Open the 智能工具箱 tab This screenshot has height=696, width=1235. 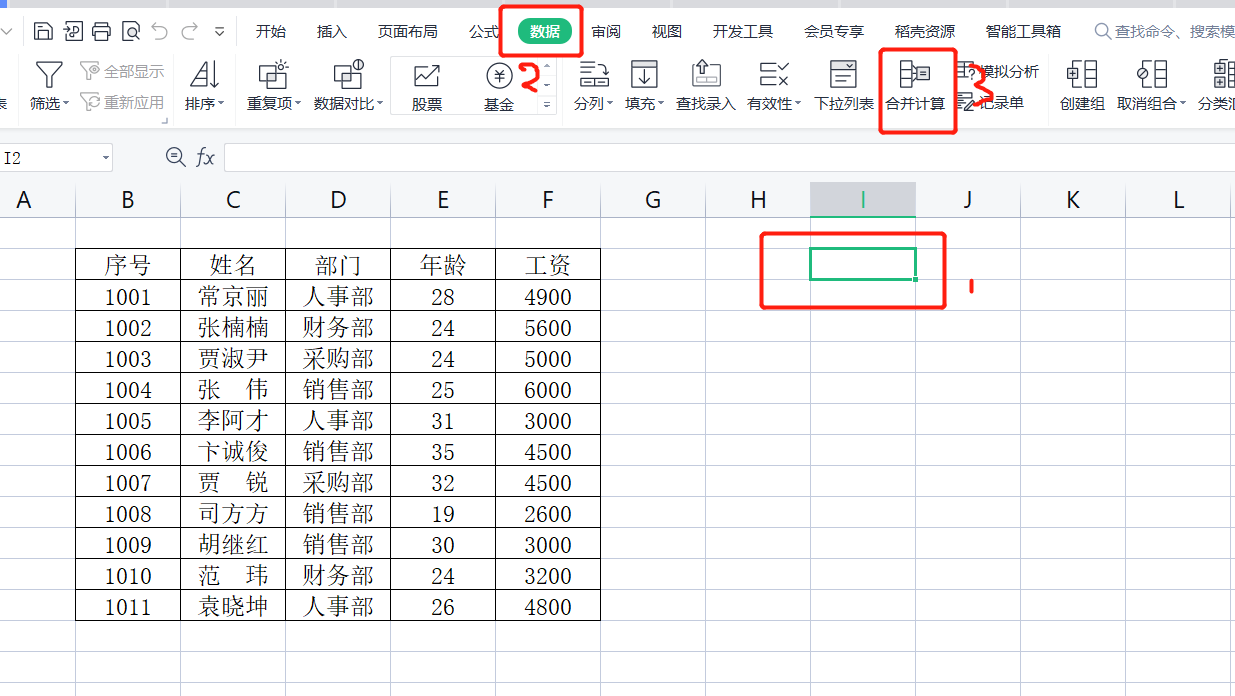click(1024, 32)
